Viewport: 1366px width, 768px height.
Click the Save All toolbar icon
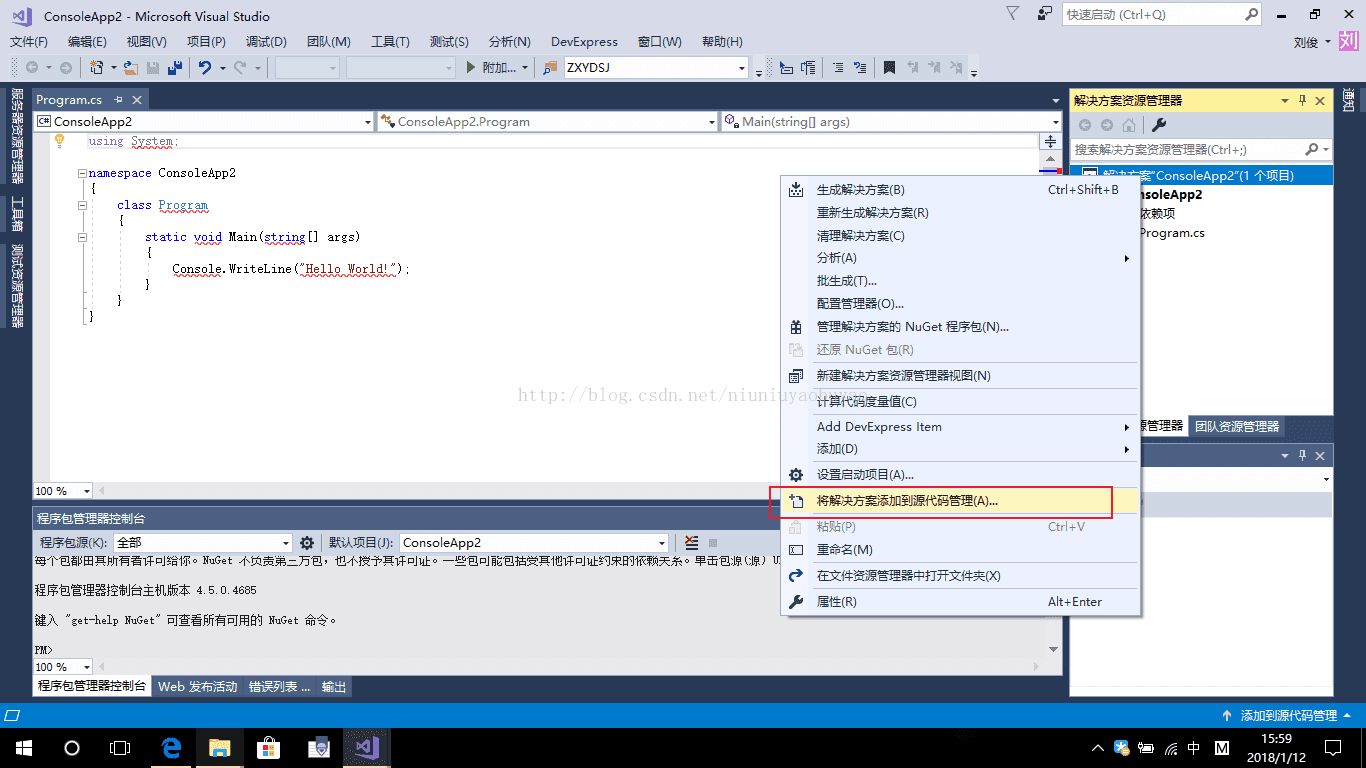pyautogui.click(x=175, y=68)
